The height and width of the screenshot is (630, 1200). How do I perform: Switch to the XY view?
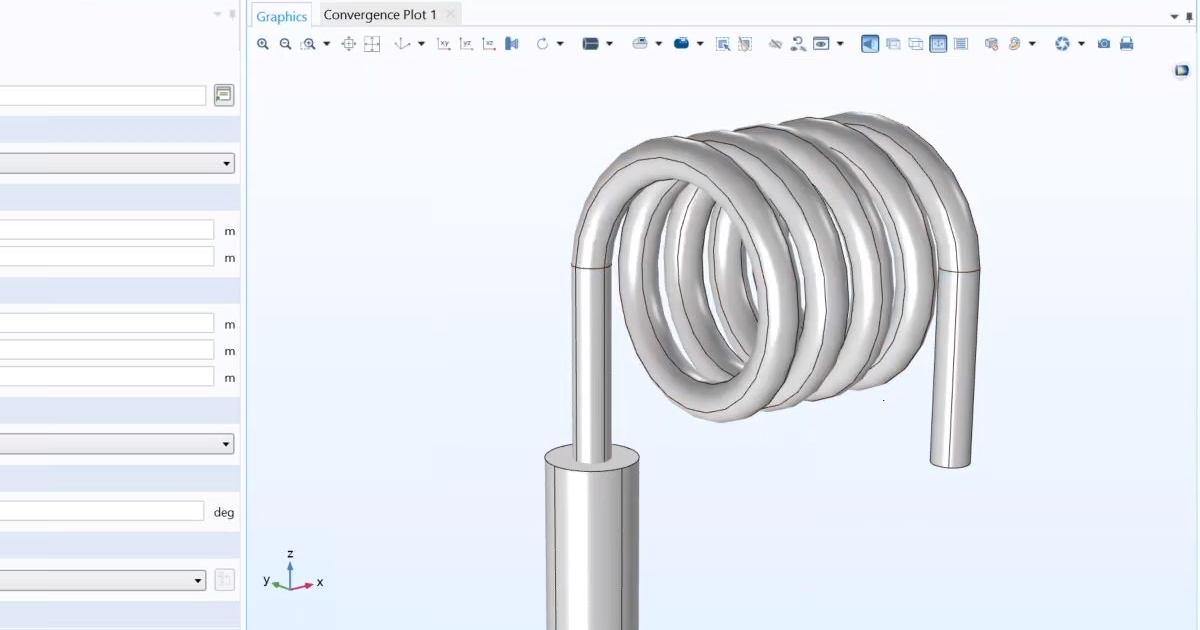coord(443,44)
